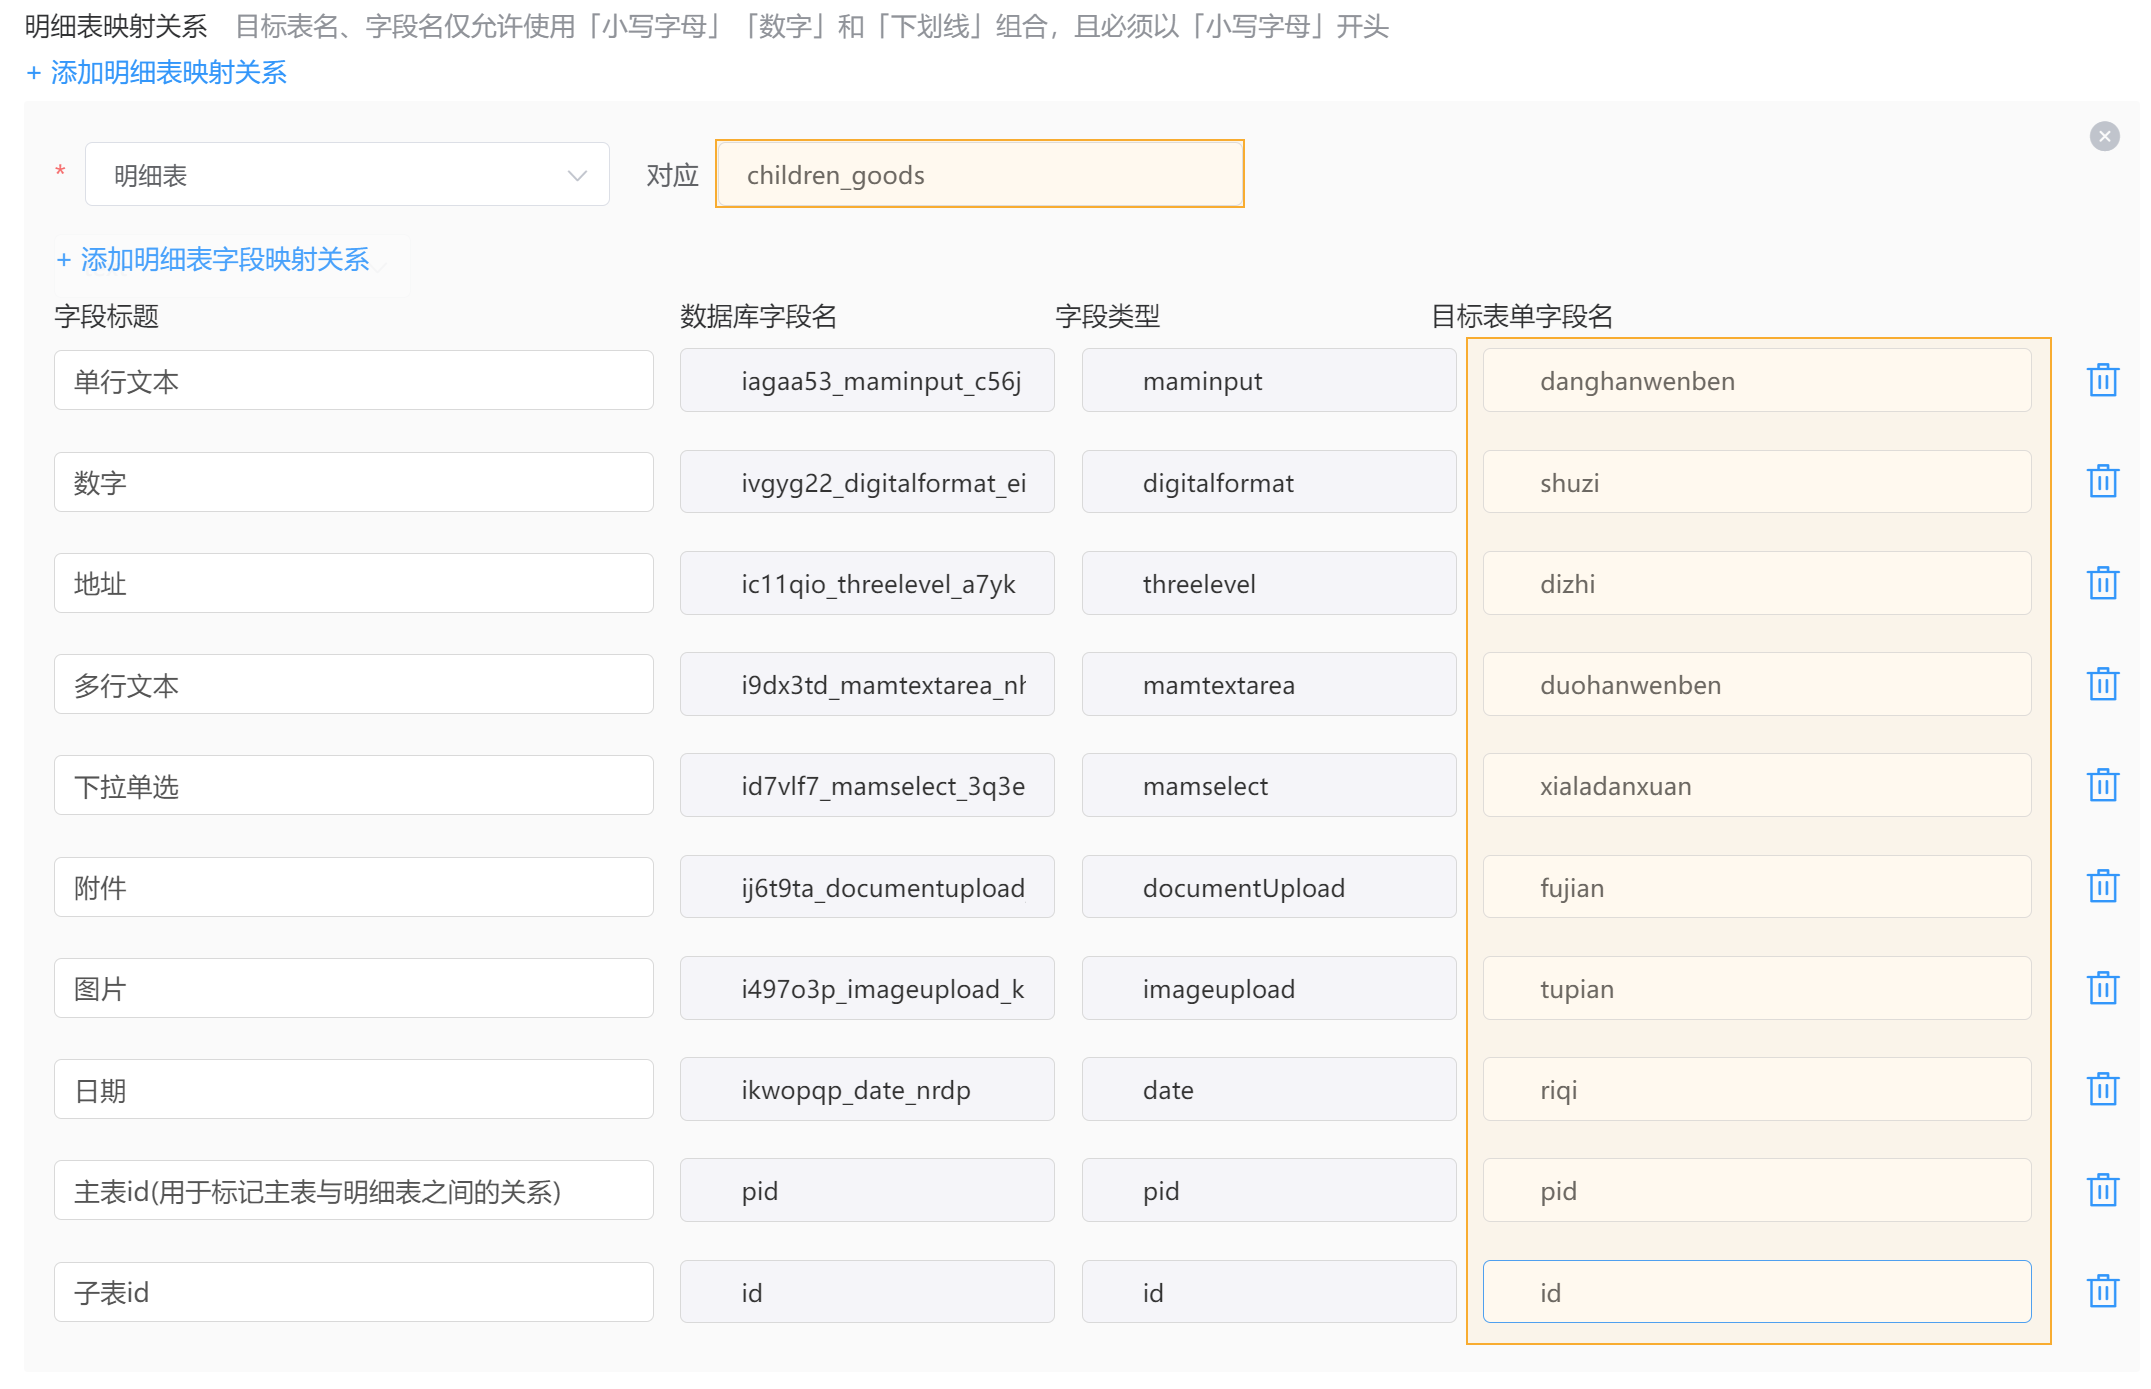Edit the children_goods target table name
Screen dimensions: 2151x1389
coord(979,175)
